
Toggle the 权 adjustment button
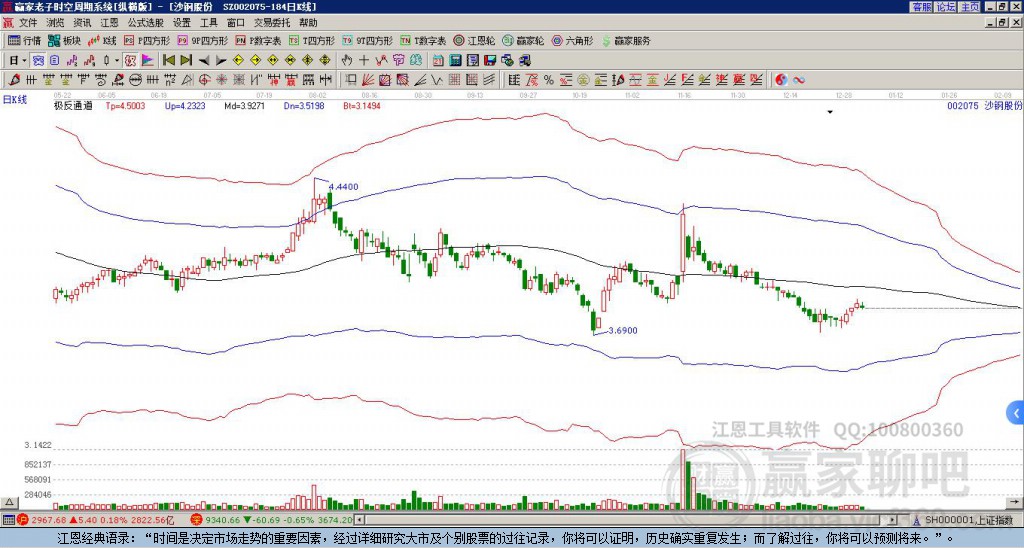130,61
